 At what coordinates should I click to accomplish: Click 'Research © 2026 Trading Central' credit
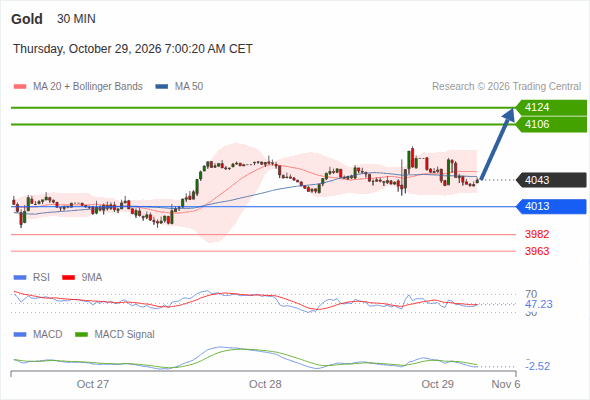(x=506, y=87)
